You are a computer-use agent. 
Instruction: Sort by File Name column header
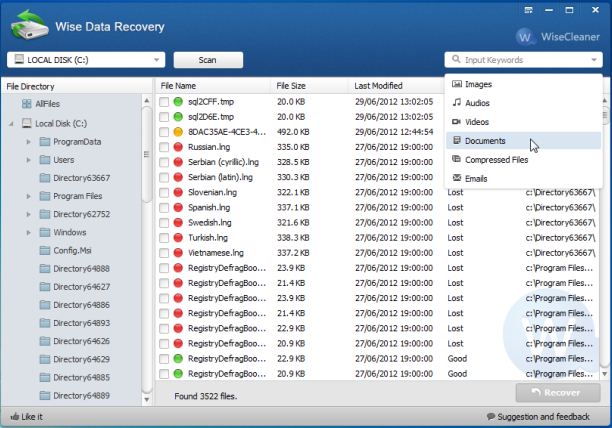tap(213, 86)
